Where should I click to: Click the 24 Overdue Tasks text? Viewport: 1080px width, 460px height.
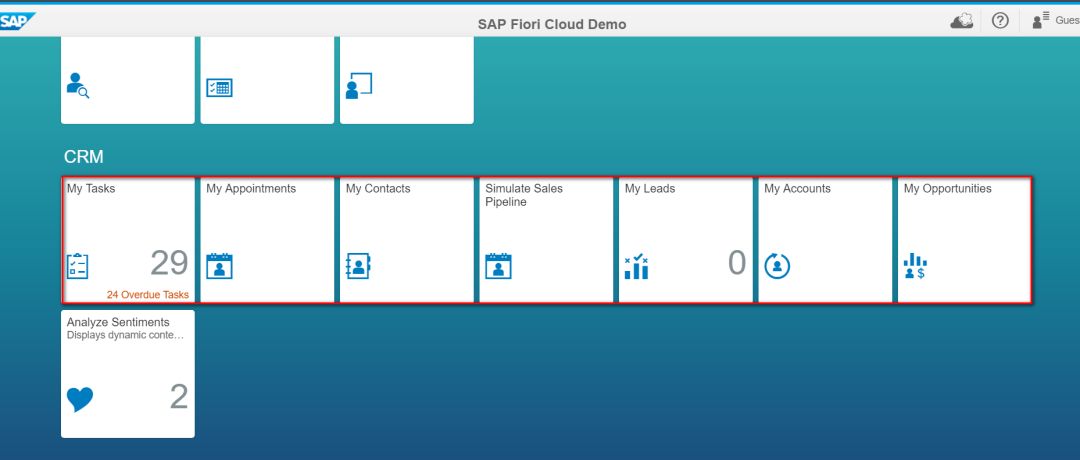(147, 295)
